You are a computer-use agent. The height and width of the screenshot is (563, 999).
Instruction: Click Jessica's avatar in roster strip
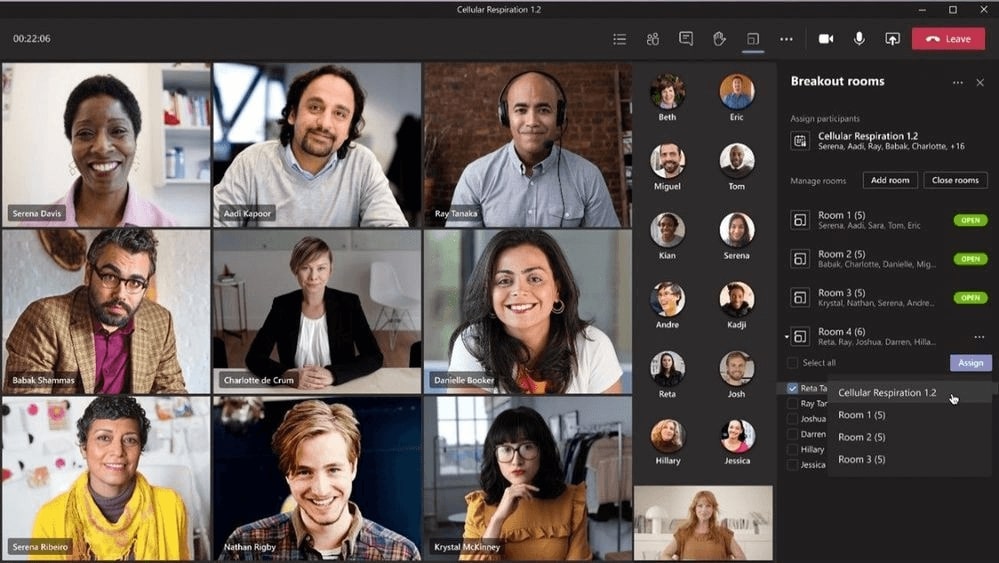[x=737, y=436]
